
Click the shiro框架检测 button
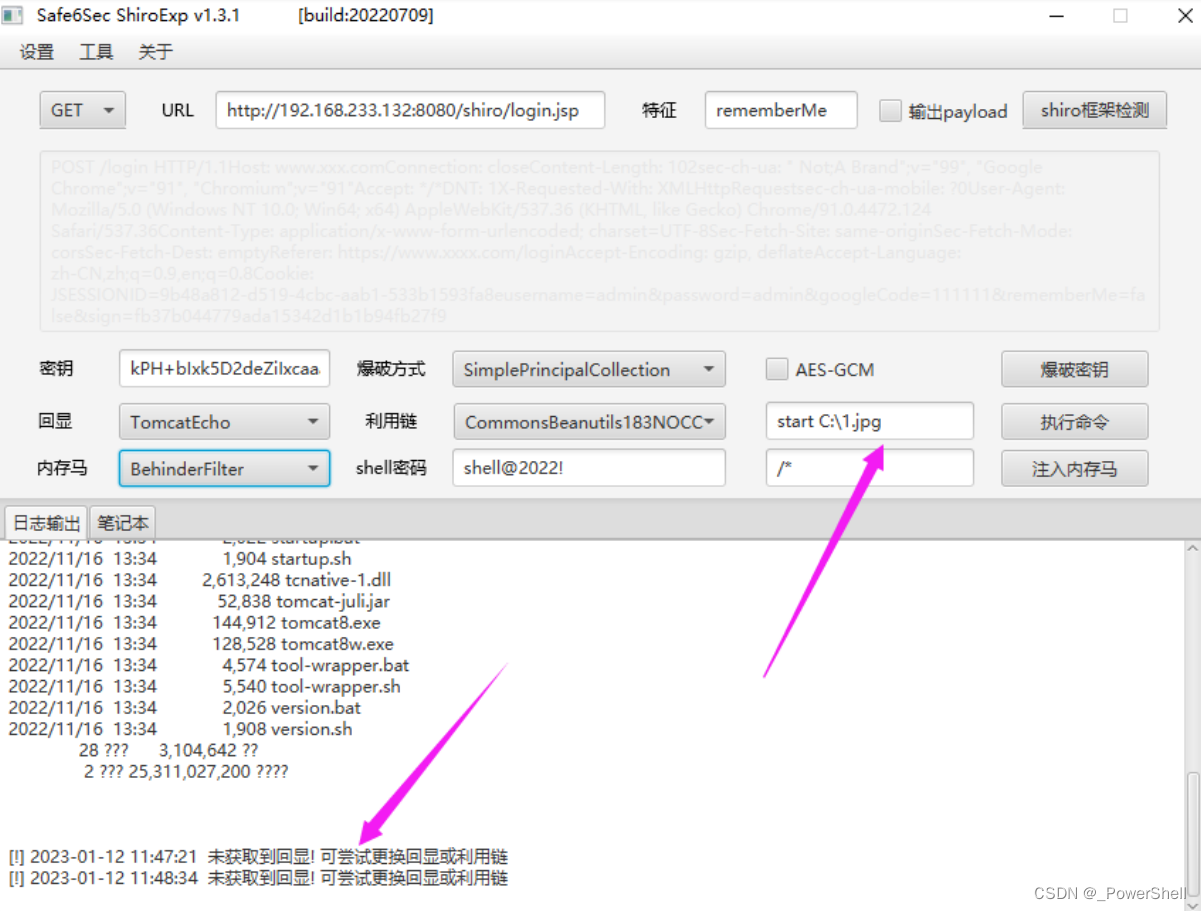point(1095,110)
